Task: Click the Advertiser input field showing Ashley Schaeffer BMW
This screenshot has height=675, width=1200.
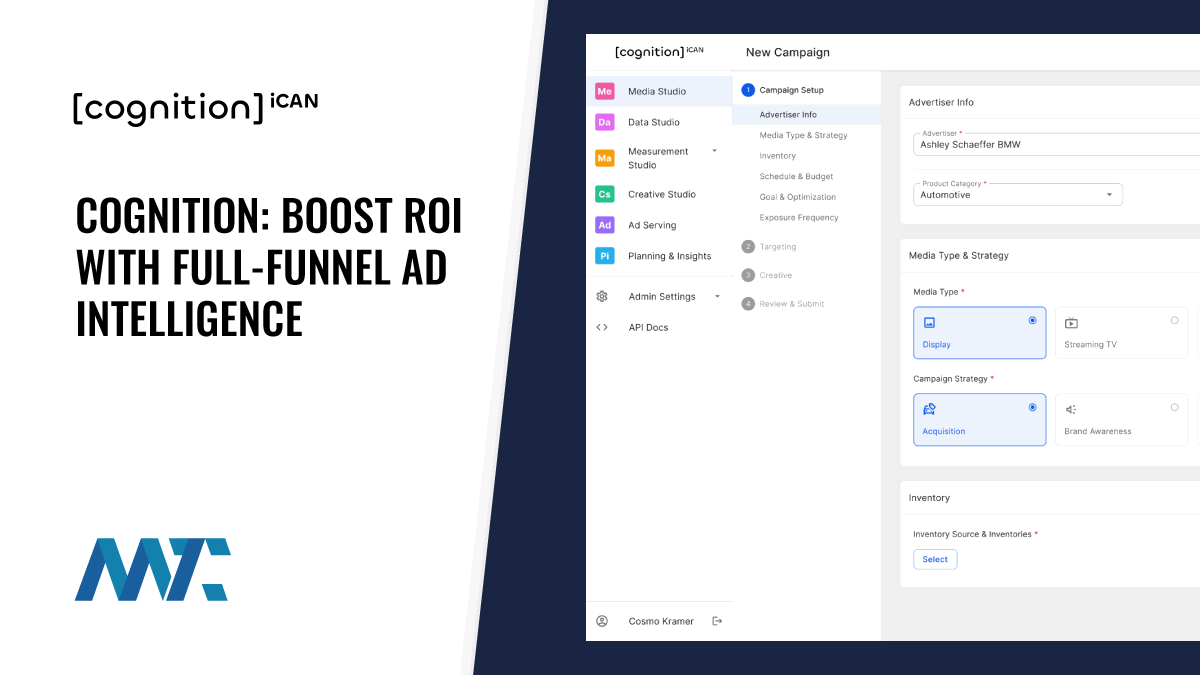Action: (1057, 144)
